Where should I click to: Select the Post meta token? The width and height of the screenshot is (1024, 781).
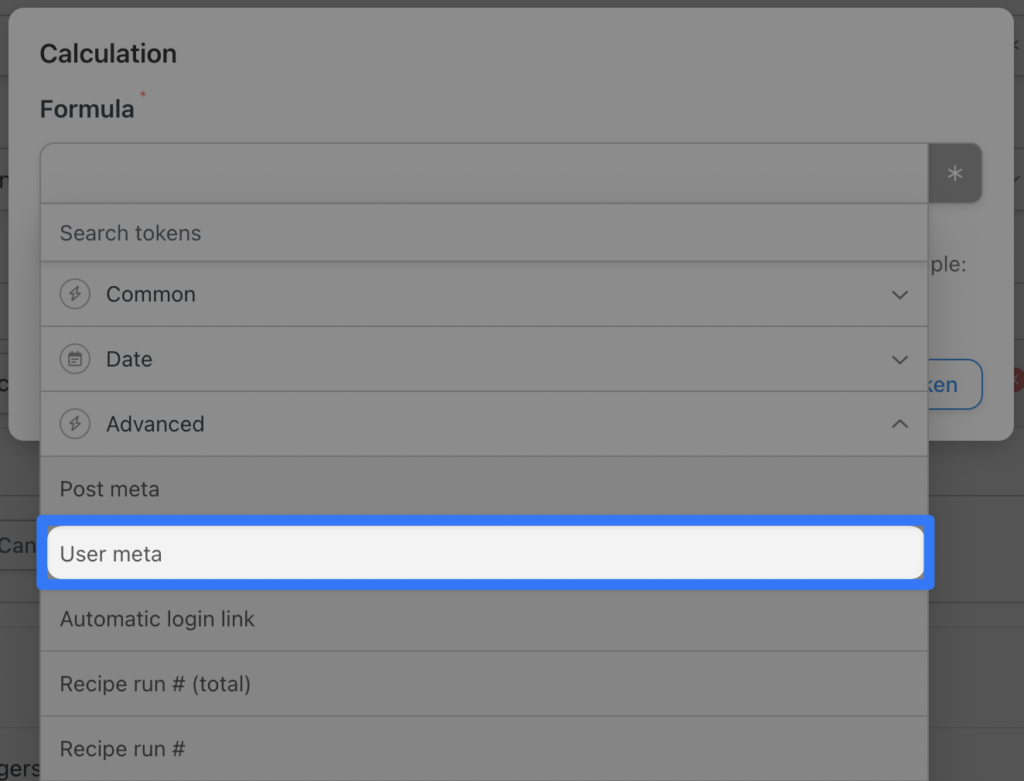[x=110, y=489]
